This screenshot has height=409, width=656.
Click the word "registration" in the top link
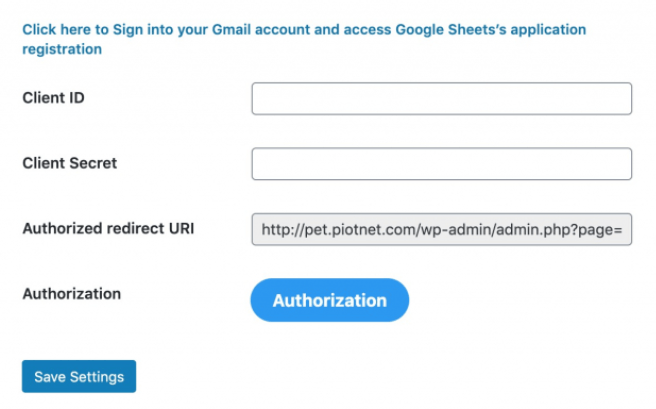coord(62,49)
